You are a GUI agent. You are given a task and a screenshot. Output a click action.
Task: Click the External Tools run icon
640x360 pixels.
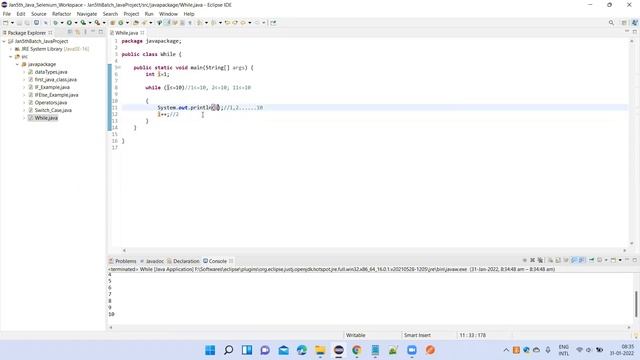(97, 23)
